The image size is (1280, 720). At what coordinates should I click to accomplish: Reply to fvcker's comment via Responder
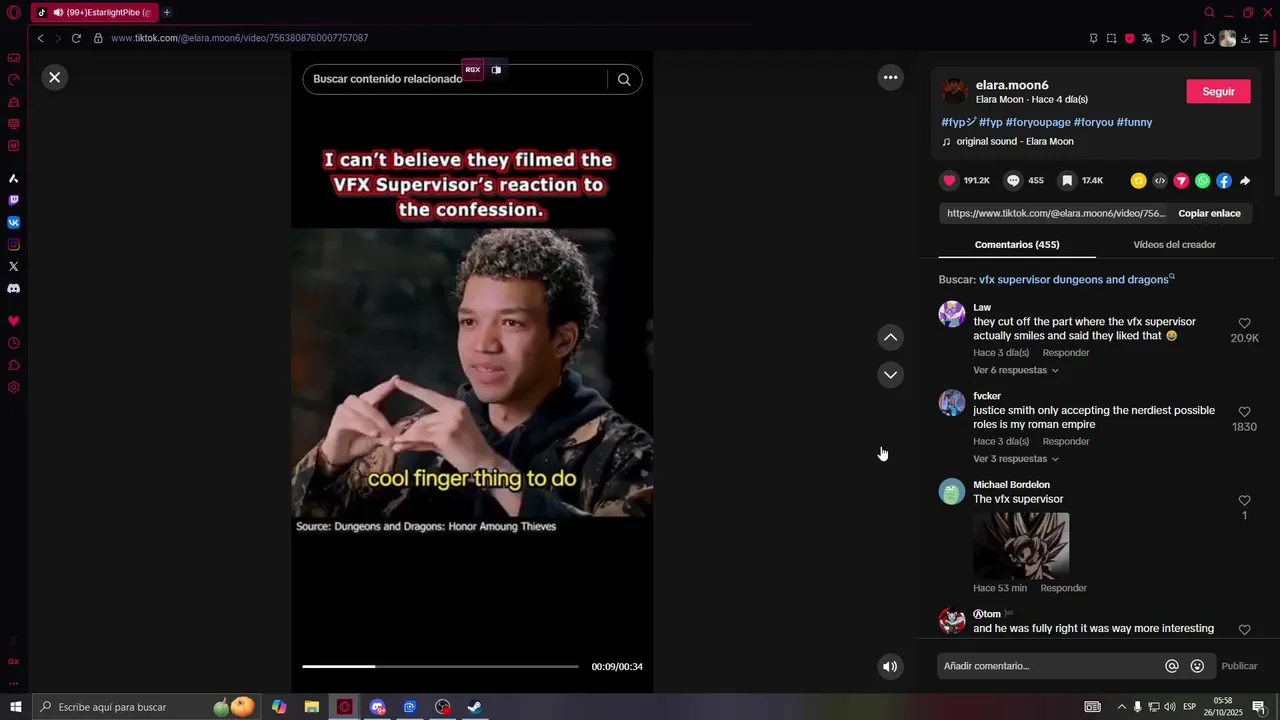1066,441
